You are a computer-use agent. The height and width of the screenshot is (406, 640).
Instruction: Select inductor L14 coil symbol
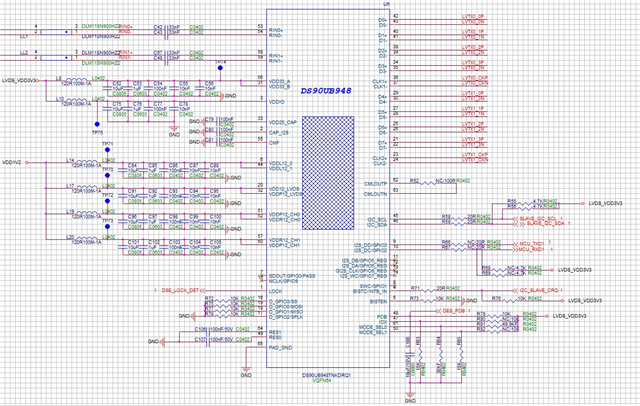pos(87,162)
